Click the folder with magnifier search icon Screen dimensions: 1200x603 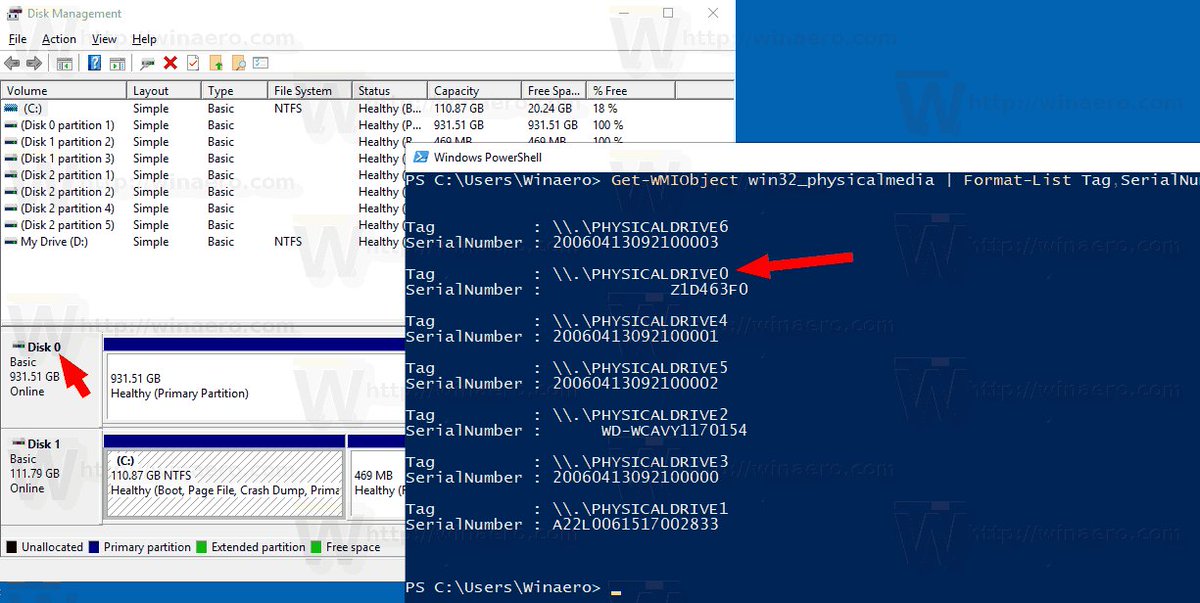(238, 63)
